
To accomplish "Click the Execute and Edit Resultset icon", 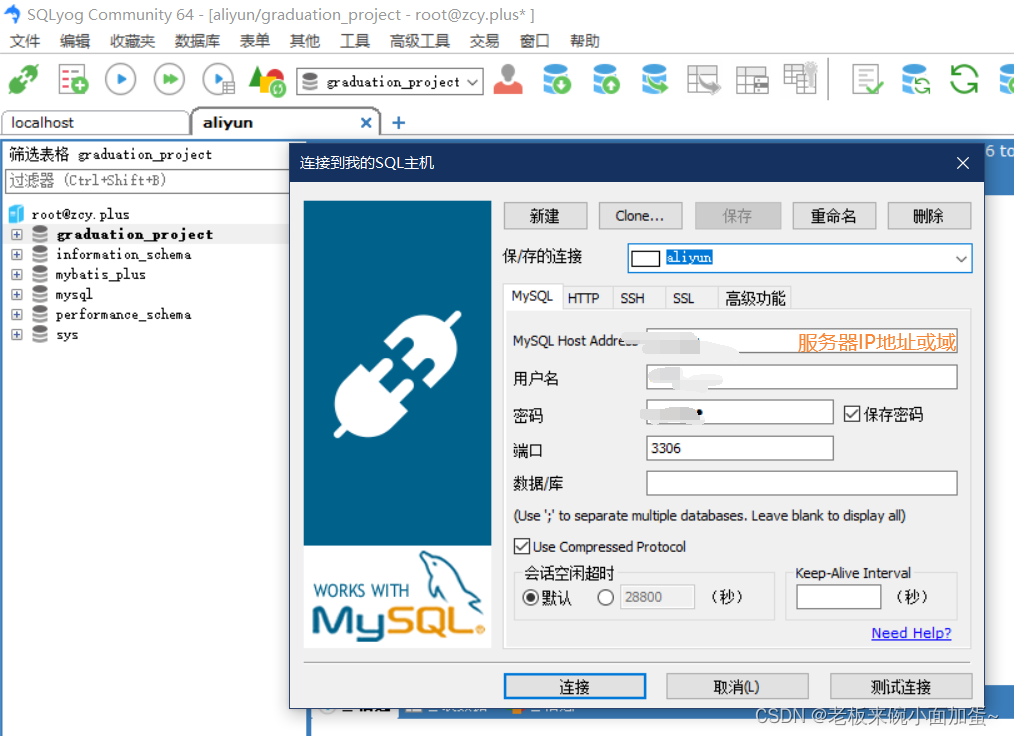I will 219,80.
